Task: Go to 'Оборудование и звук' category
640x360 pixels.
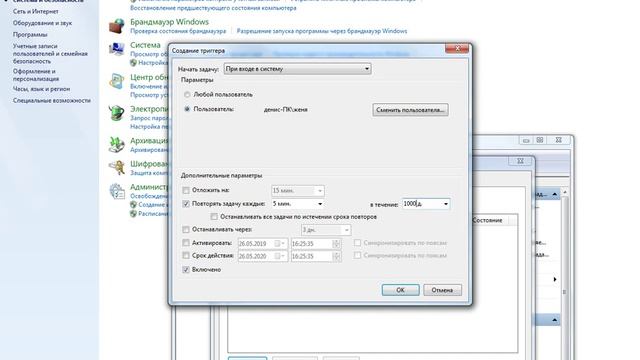Action: point(42,23)
